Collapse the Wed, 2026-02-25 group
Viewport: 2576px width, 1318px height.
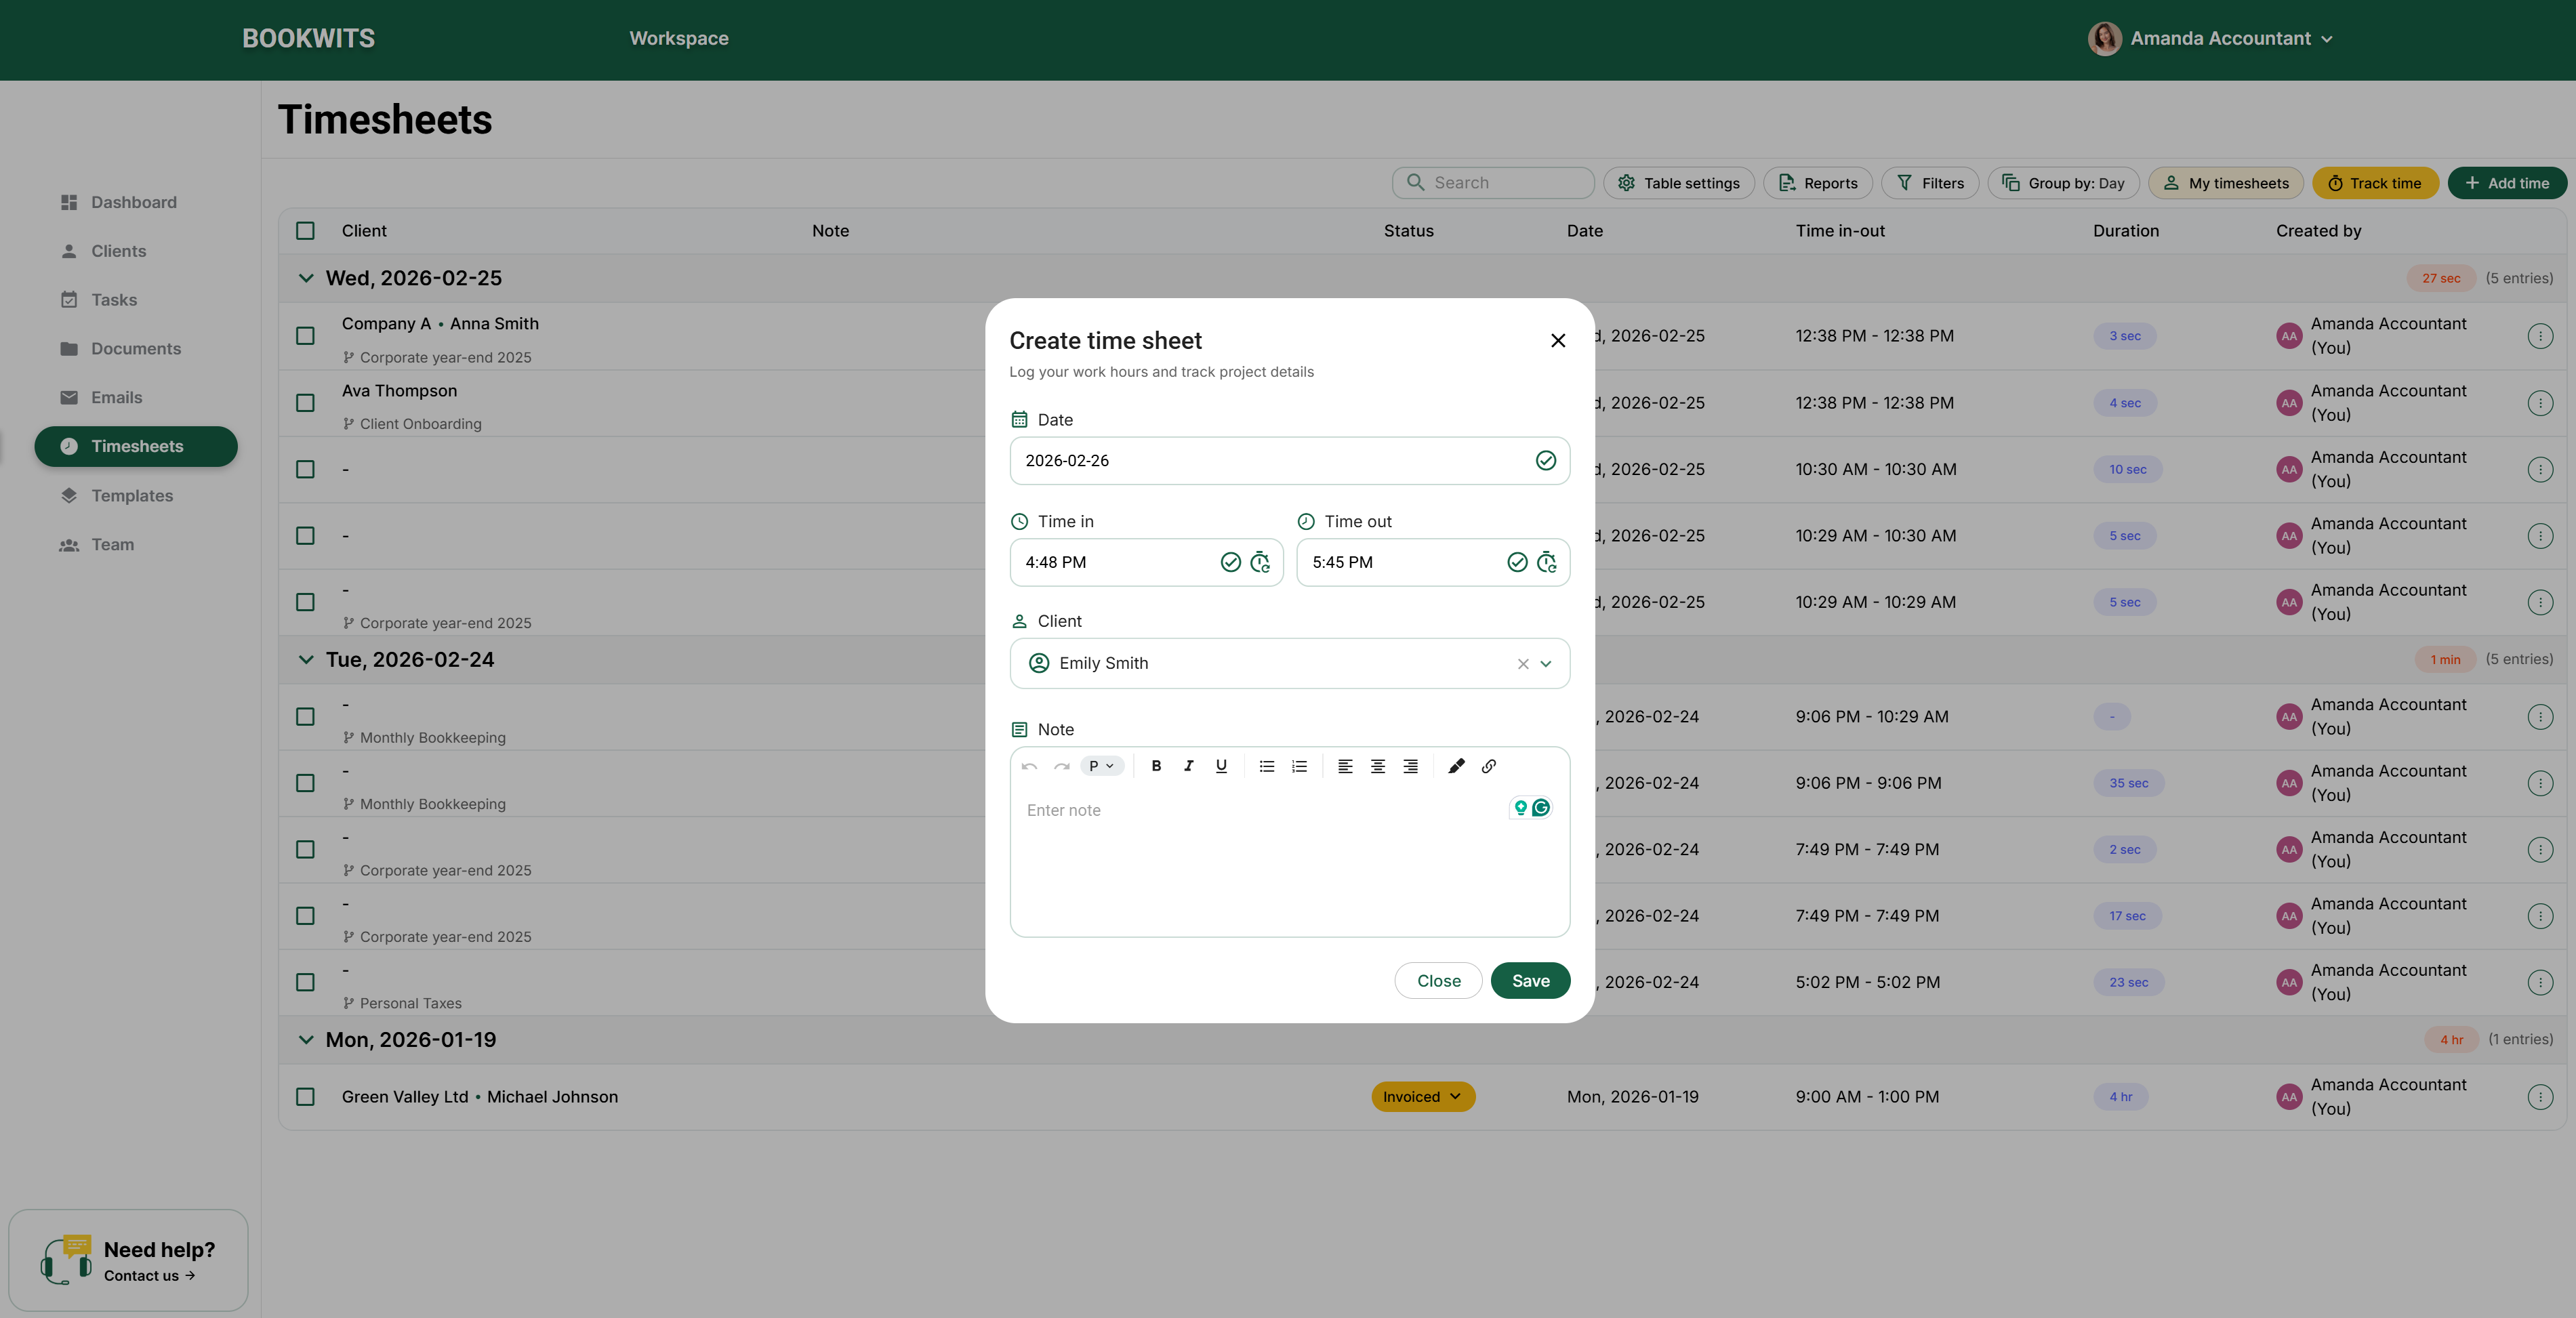click(x=306, y=278)
